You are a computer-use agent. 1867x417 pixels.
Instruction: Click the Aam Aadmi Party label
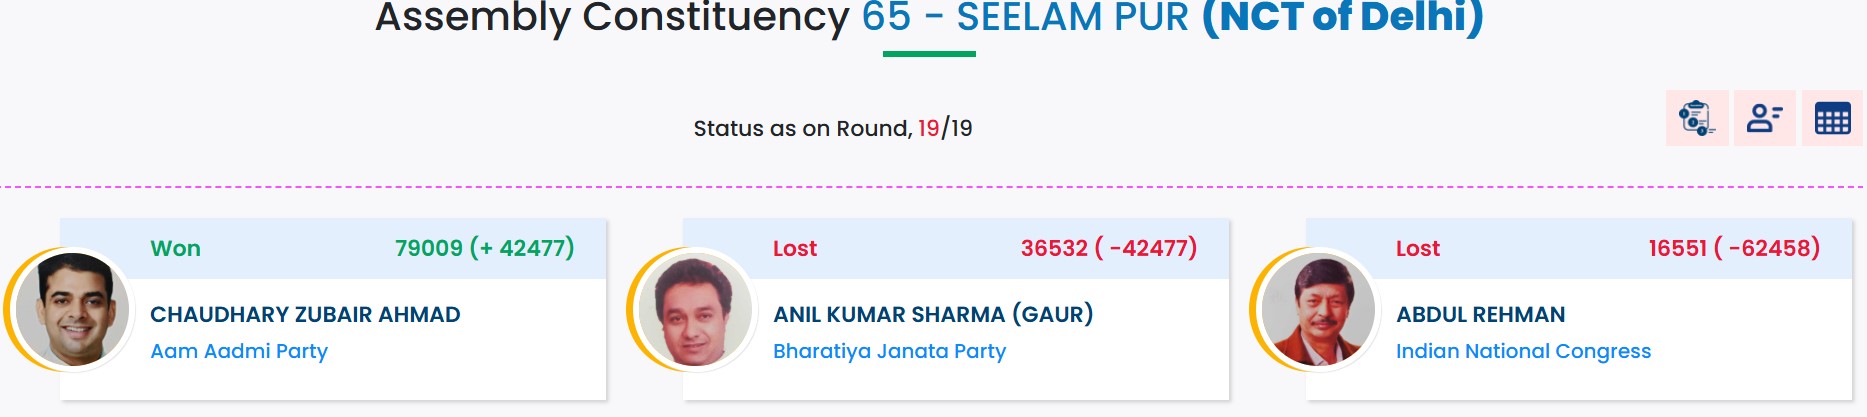point(239,351)
